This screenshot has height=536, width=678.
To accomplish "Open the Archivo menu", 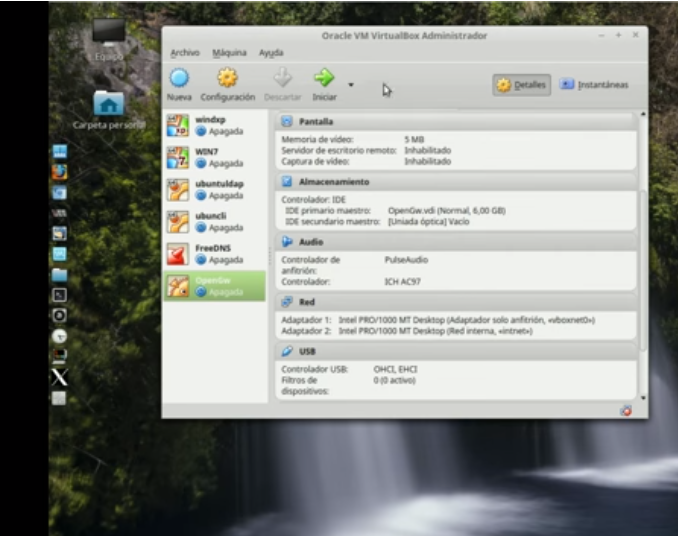I will click(x=185, y=53).
